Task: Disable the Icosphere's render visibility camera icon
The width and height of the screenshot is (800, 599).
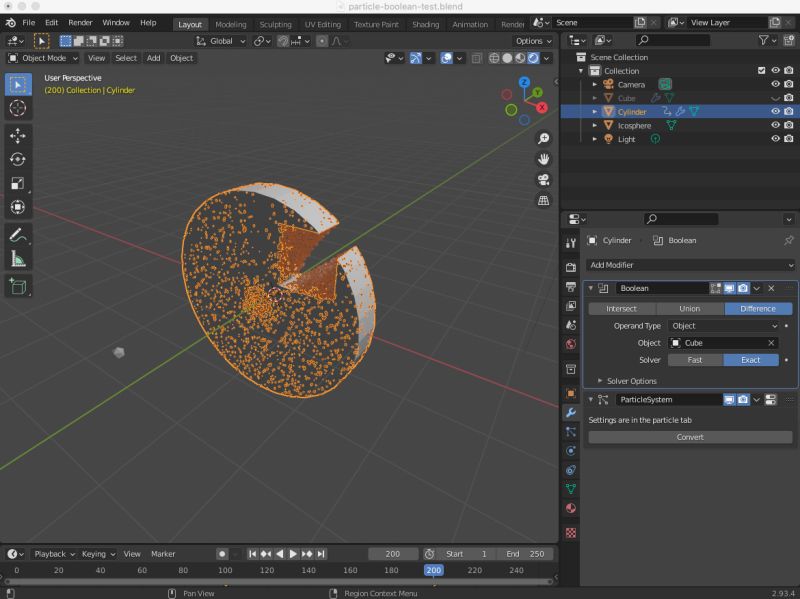Action: pos(788,124)
